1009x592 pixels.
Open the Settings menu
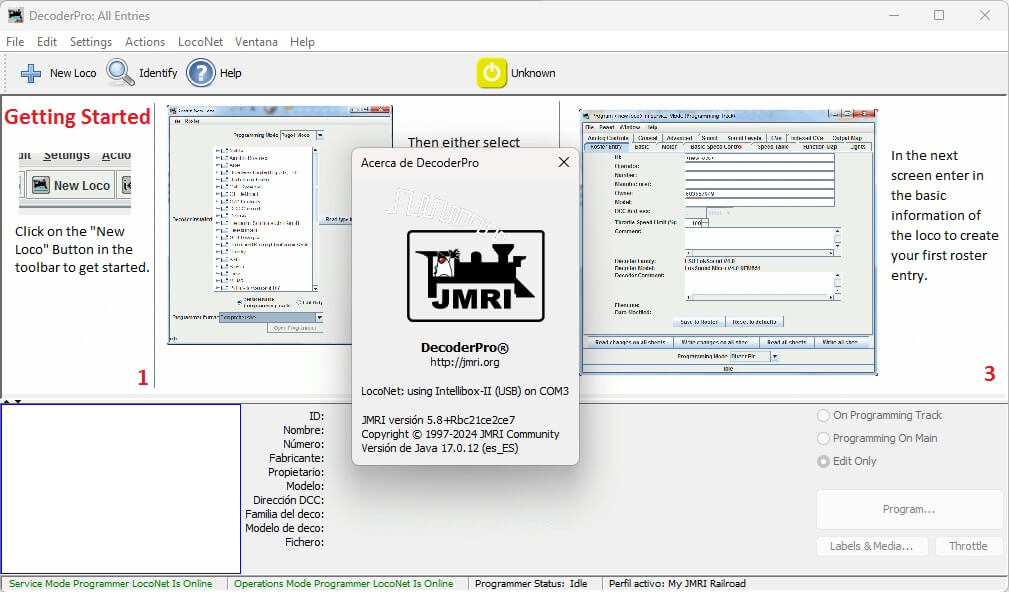91,42
